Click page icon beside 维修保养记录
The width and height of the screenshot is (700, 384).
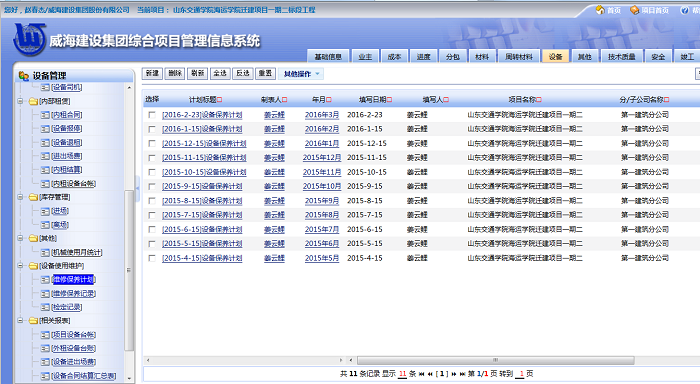tap(45, 293)
